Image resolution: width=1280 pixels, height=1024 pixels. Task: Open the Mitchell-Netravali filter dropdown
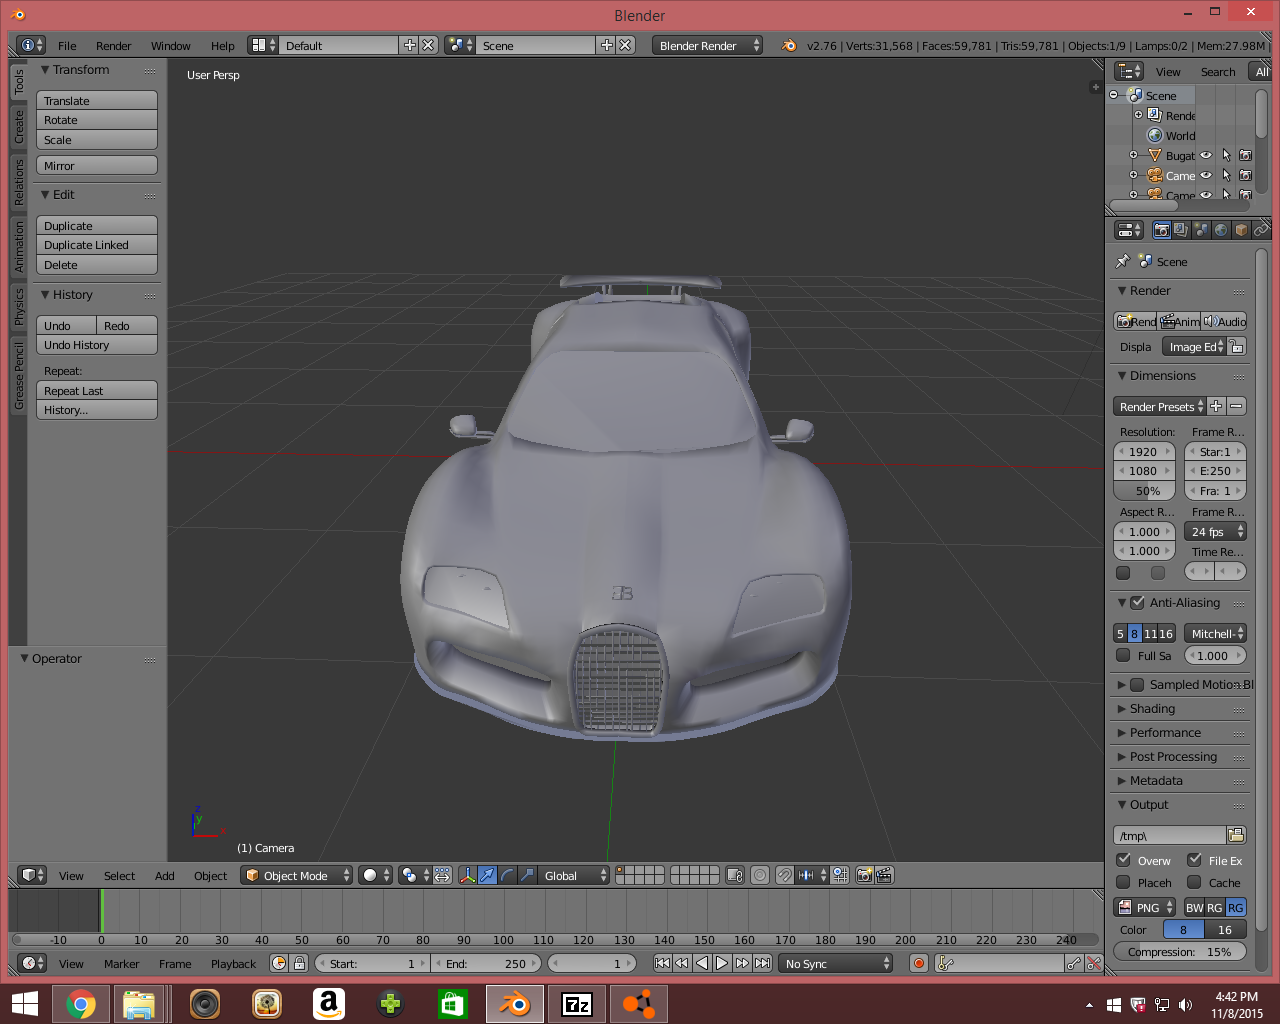tap(1215, 633)
